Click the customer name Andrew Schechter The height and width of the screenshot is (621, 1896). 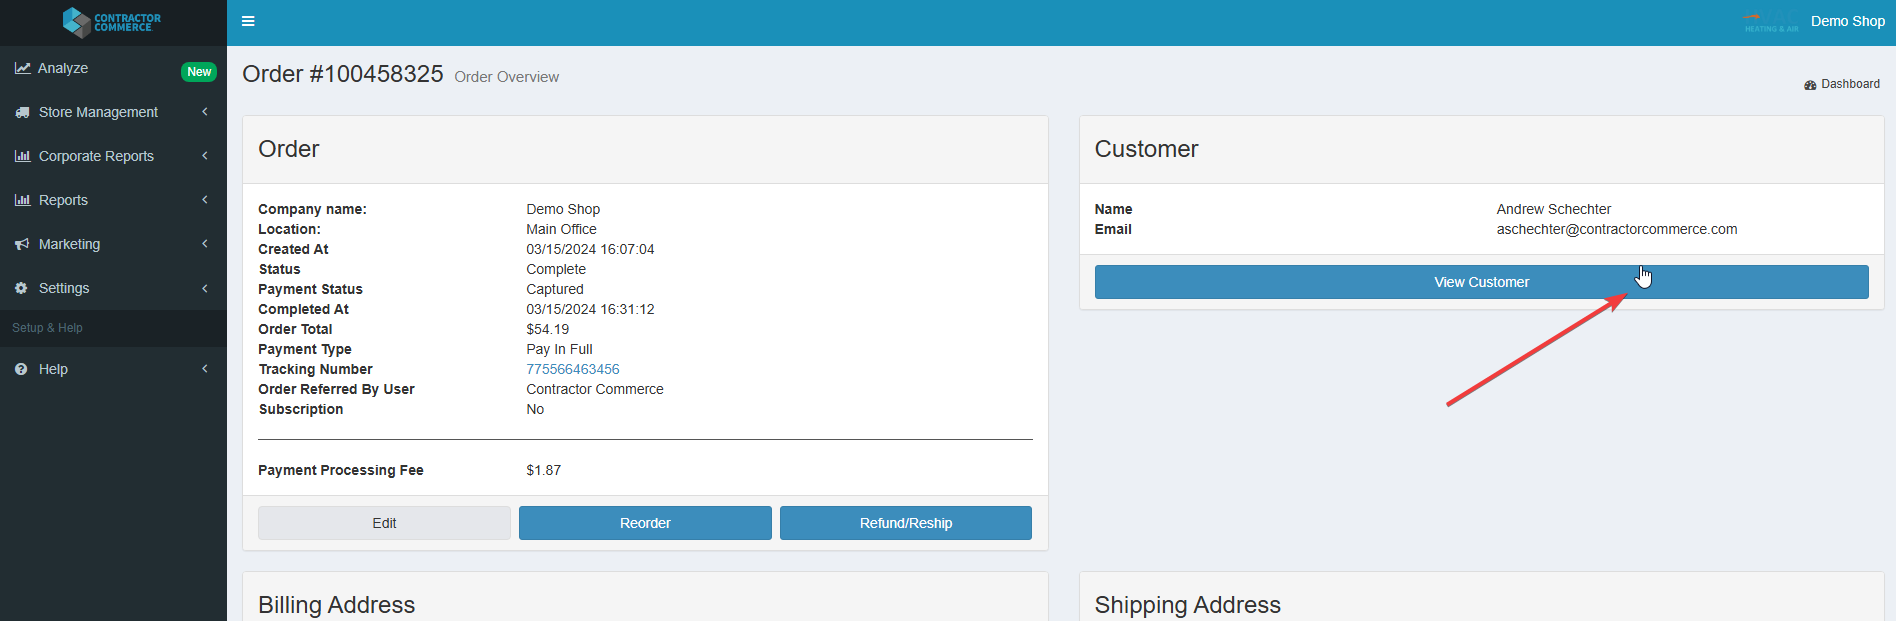click(x=1553, y=209)
